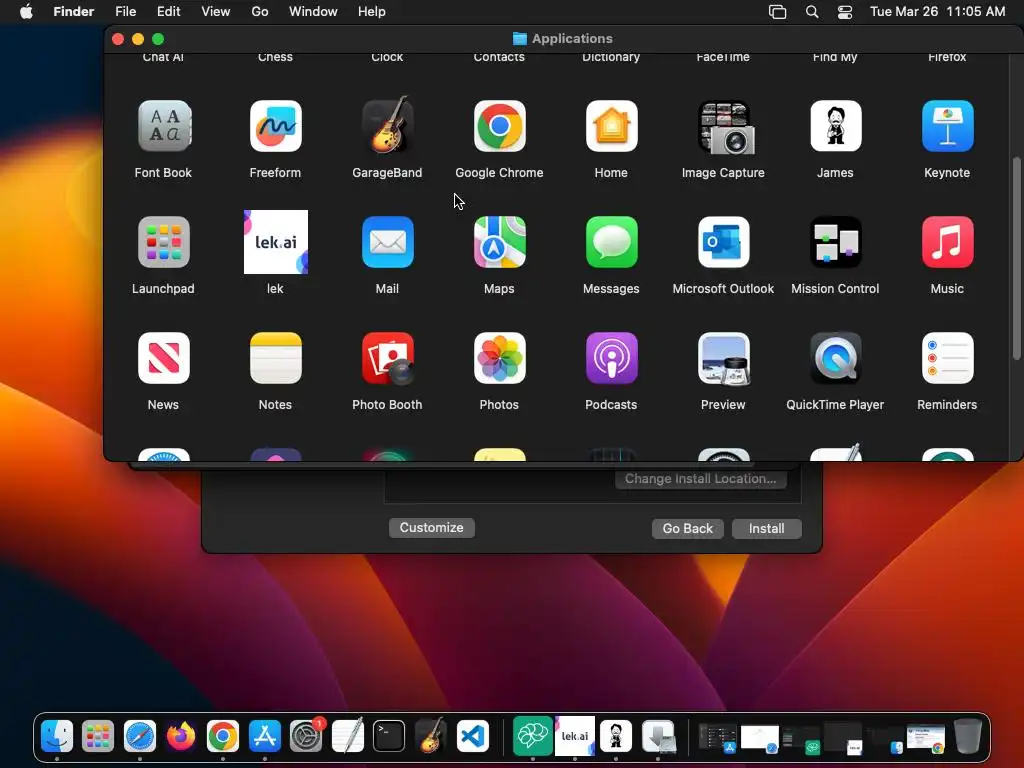Open GarageBand in the Applications window
The height and width of the screenshot is (768, 1024).
click(x=387, y=126)
